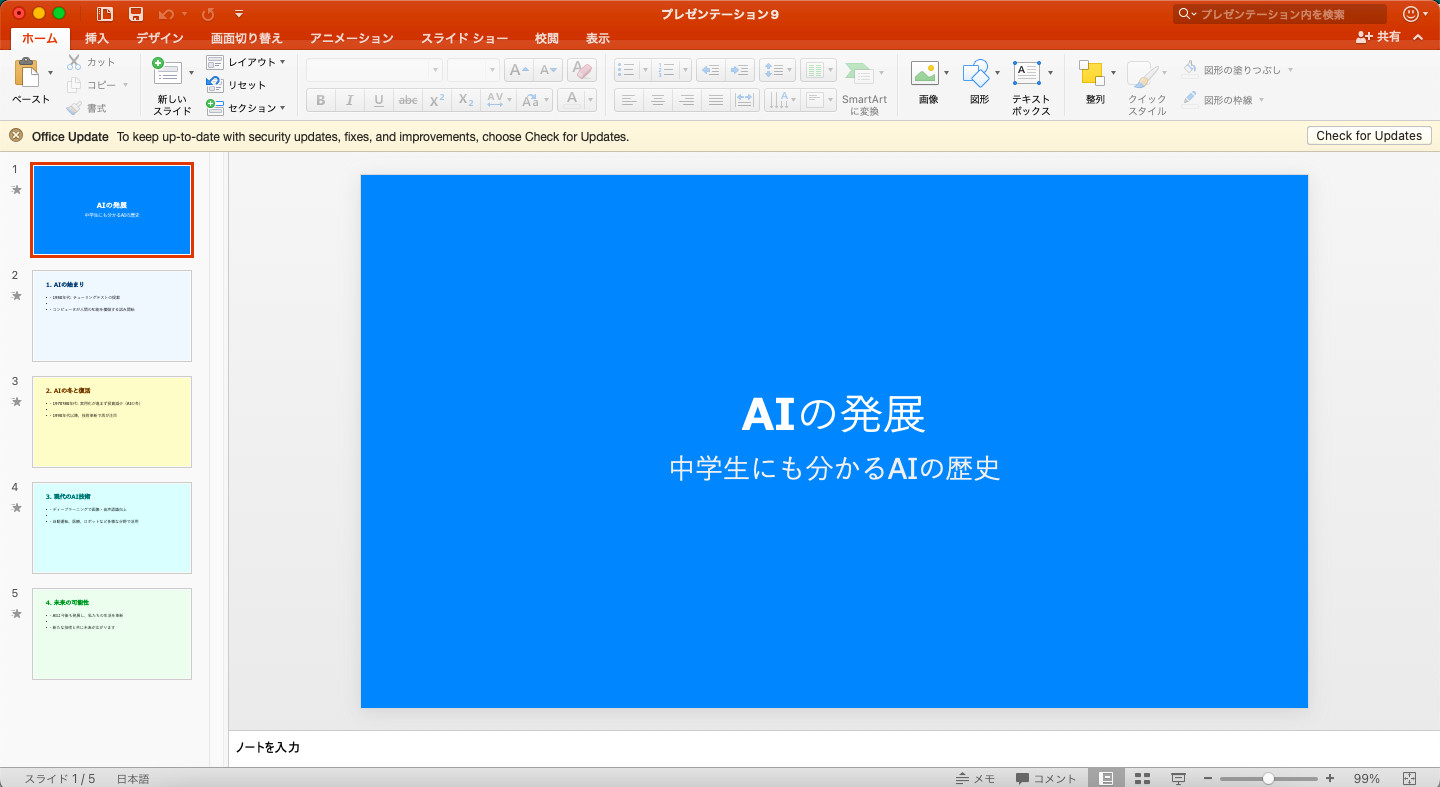Click the 日本語 language indicator in status bar

(133, 778)
